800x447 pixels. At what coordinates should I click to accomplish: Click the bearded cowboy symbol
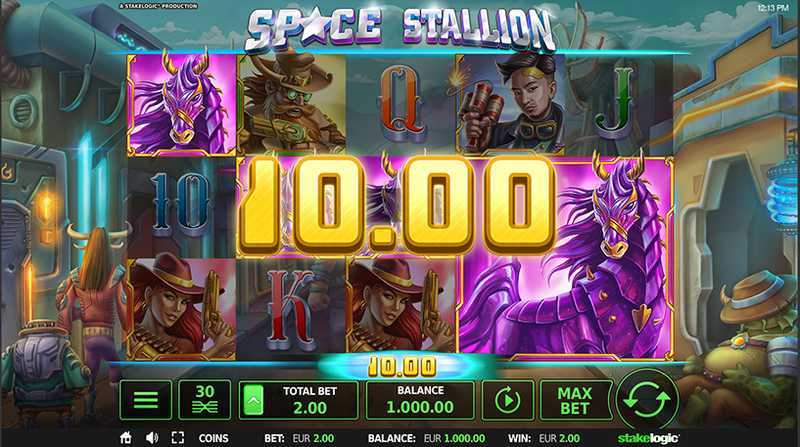click(291, 105)
